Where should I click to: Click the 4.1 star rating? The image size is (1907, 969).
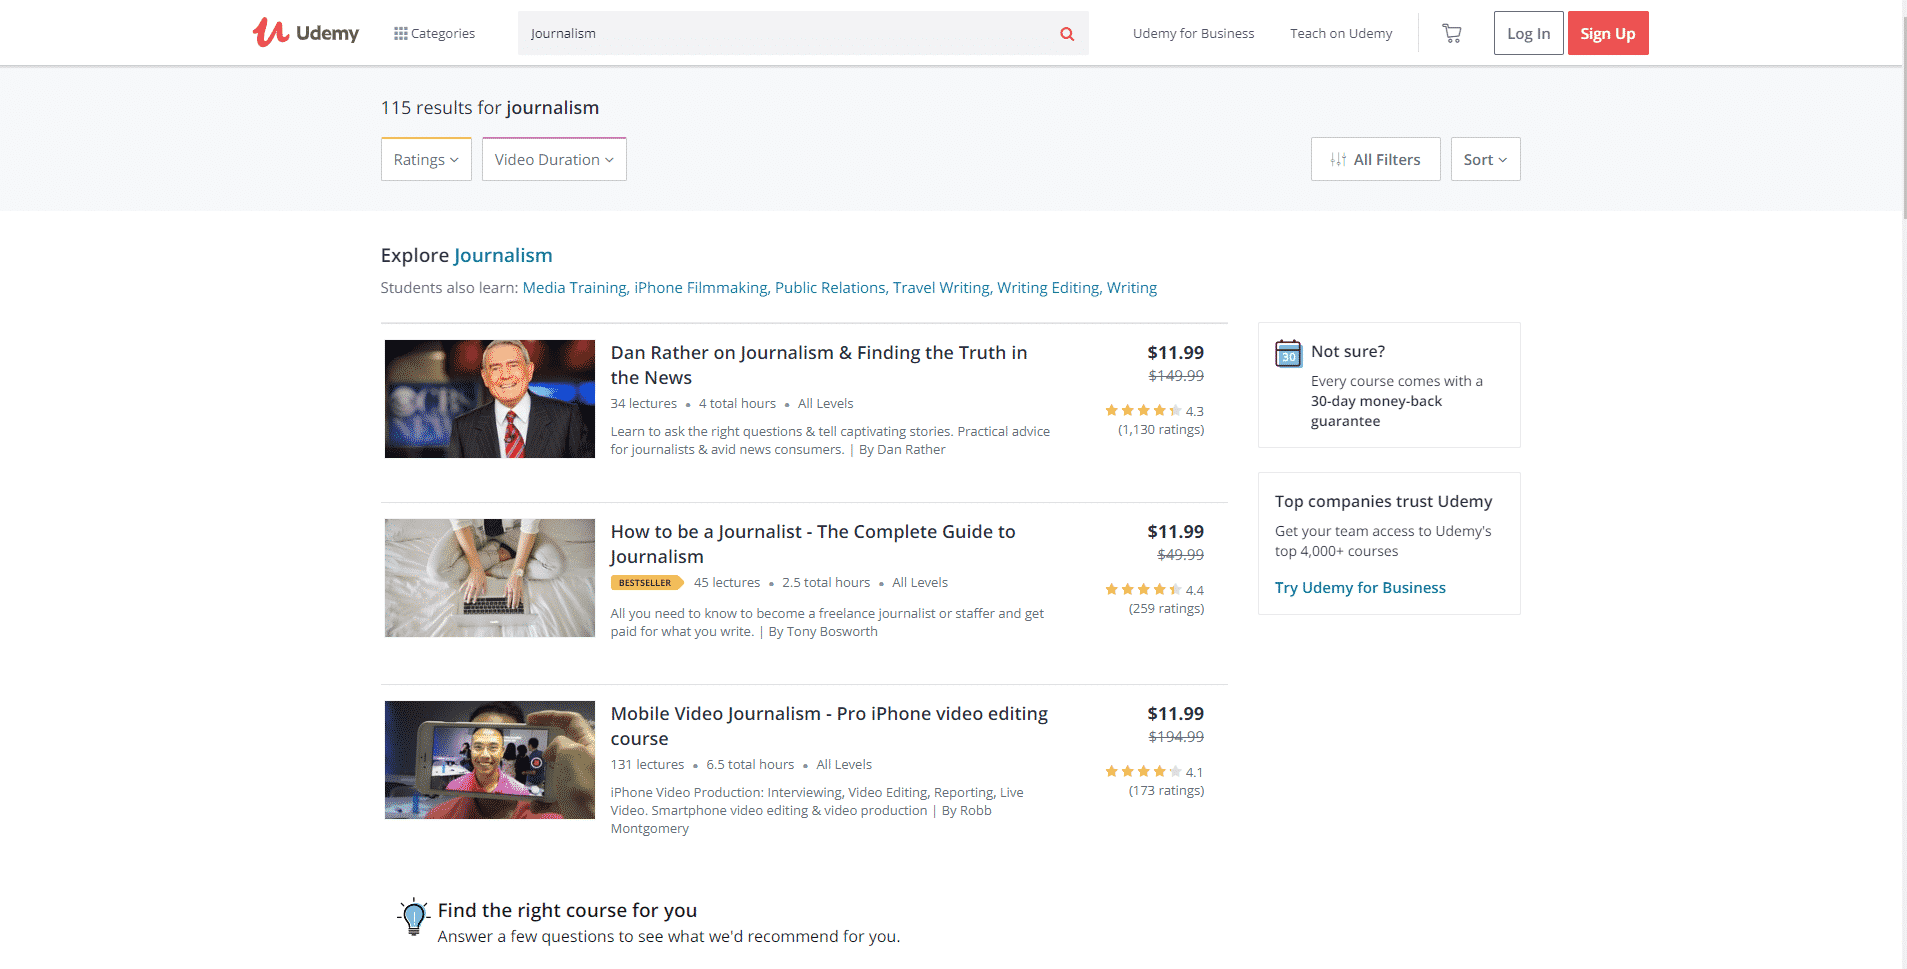(x=1154, y=772)
